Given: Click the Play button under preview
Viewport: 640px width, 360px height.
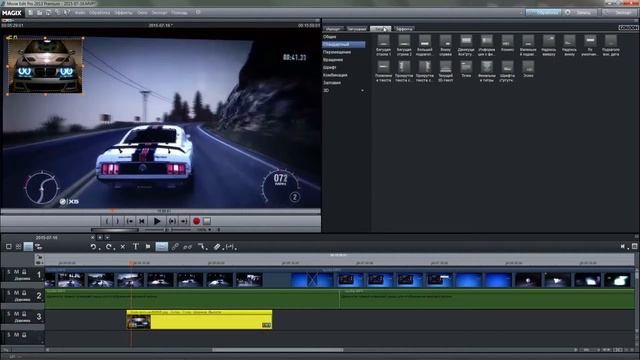Looking at the screenshot, I should pos(157,221).
